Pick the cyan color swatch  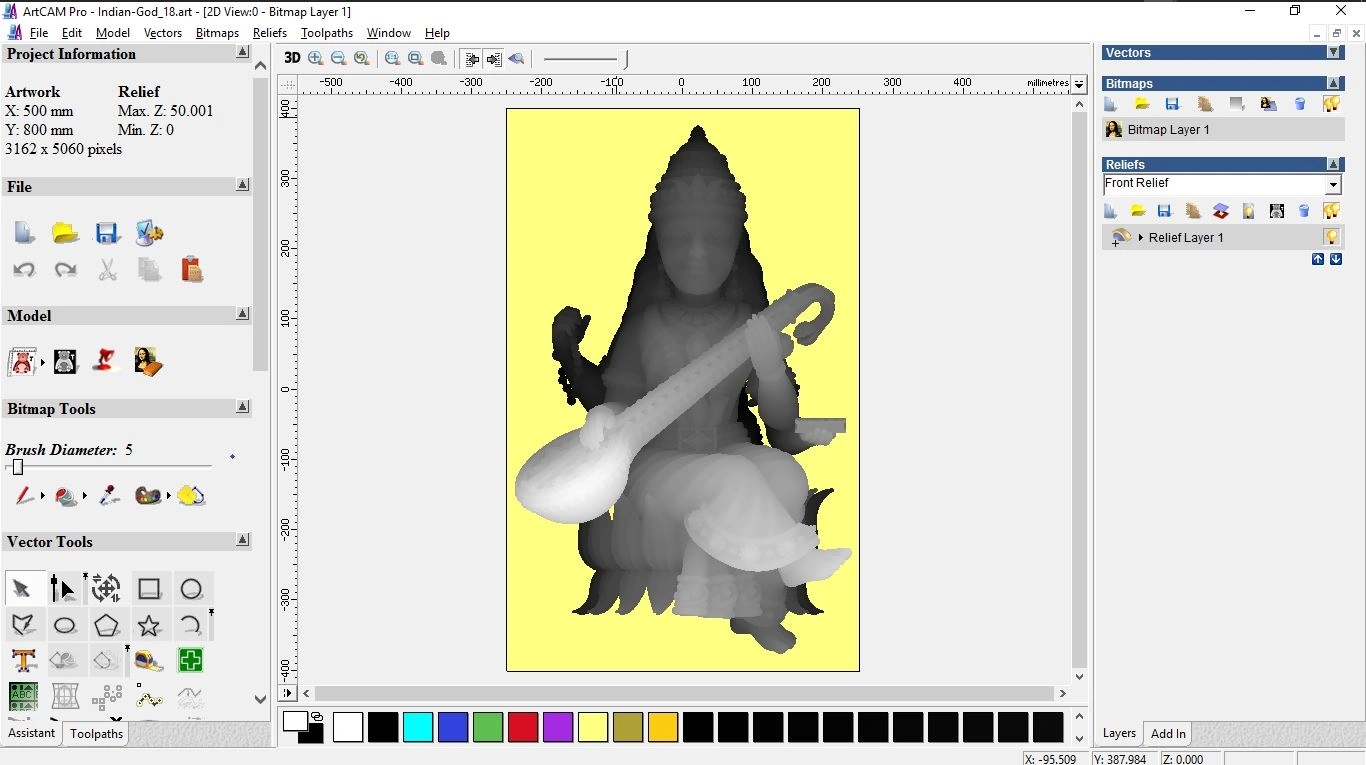coord(418,727)
